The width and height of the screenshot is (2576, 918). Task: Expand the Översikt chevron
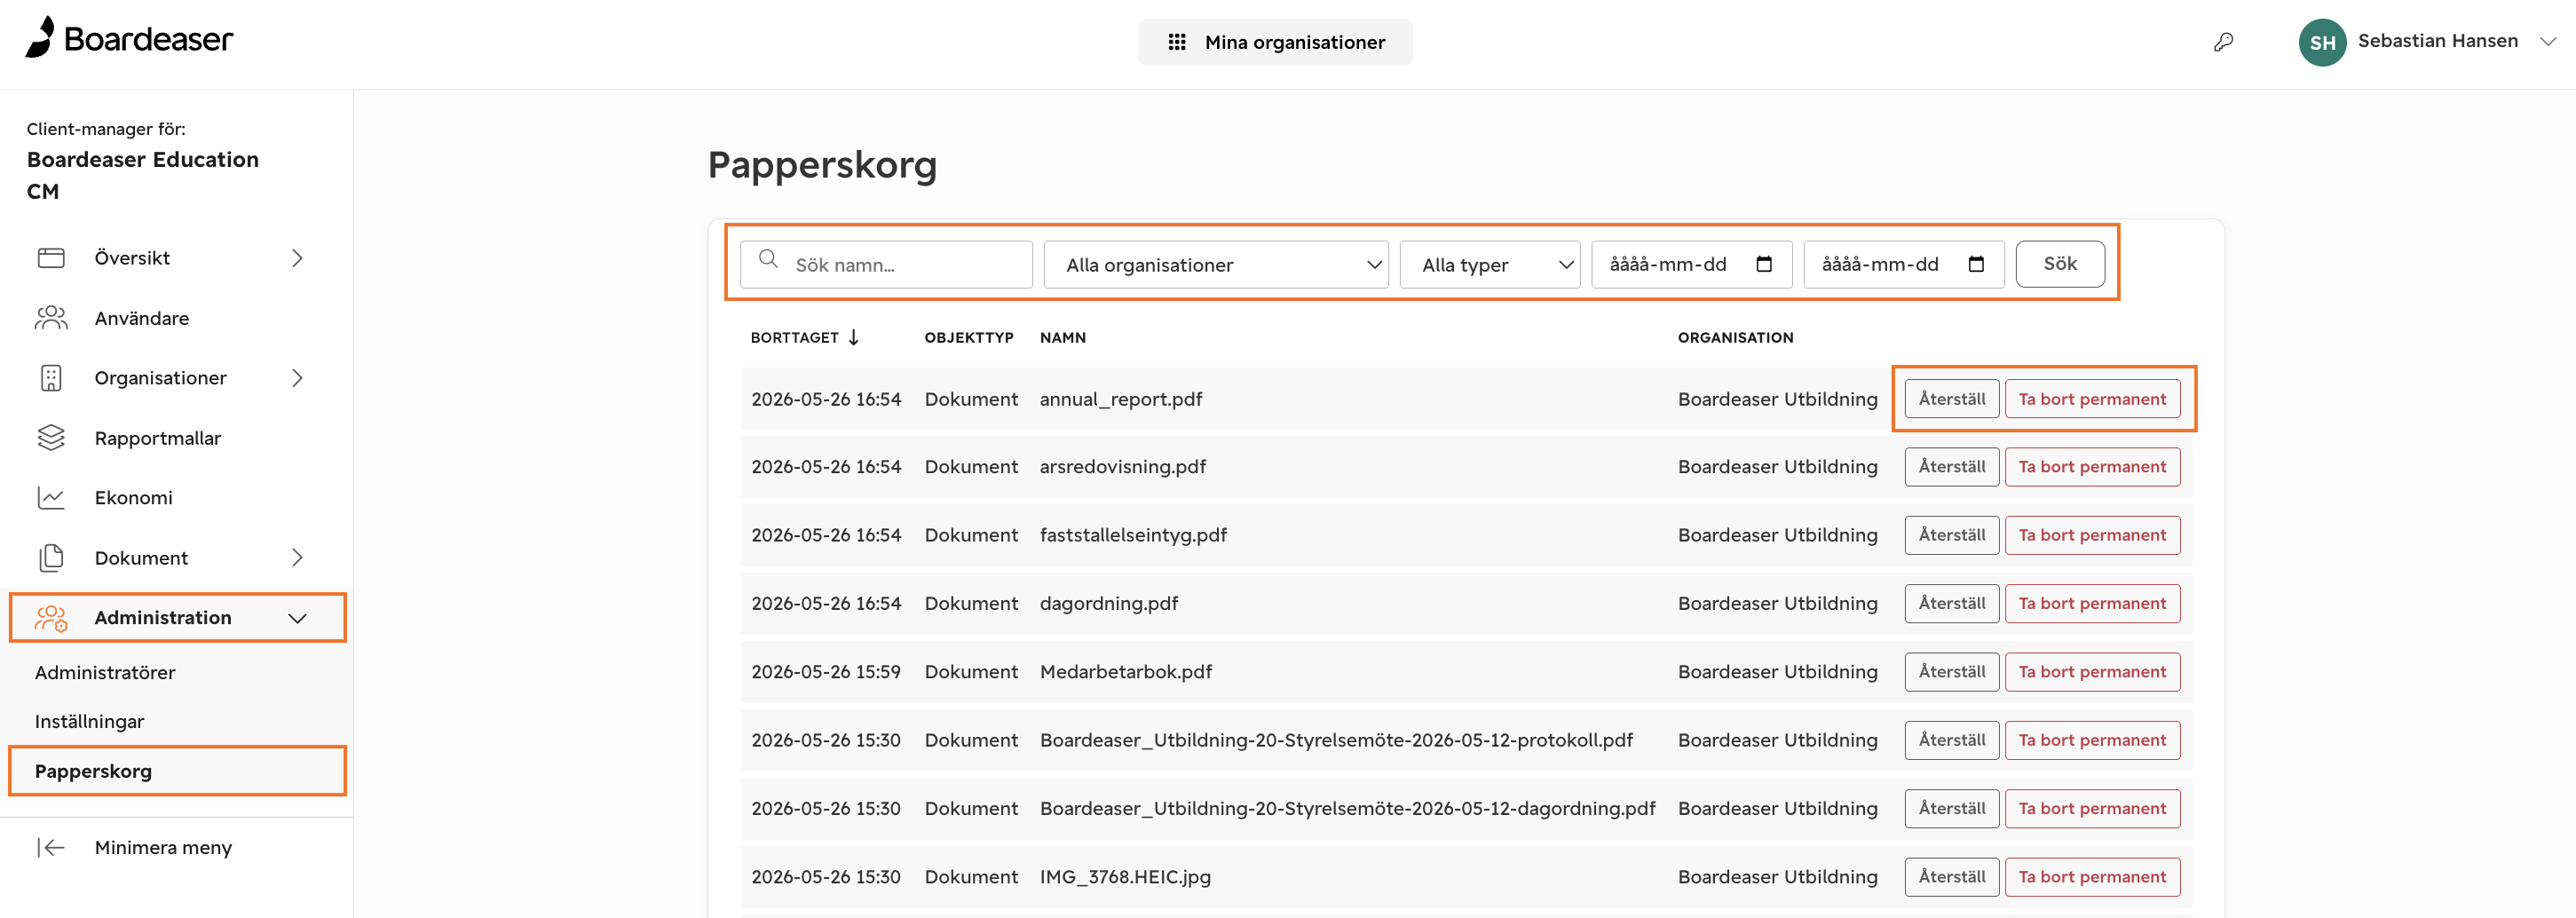click(297, 258)
